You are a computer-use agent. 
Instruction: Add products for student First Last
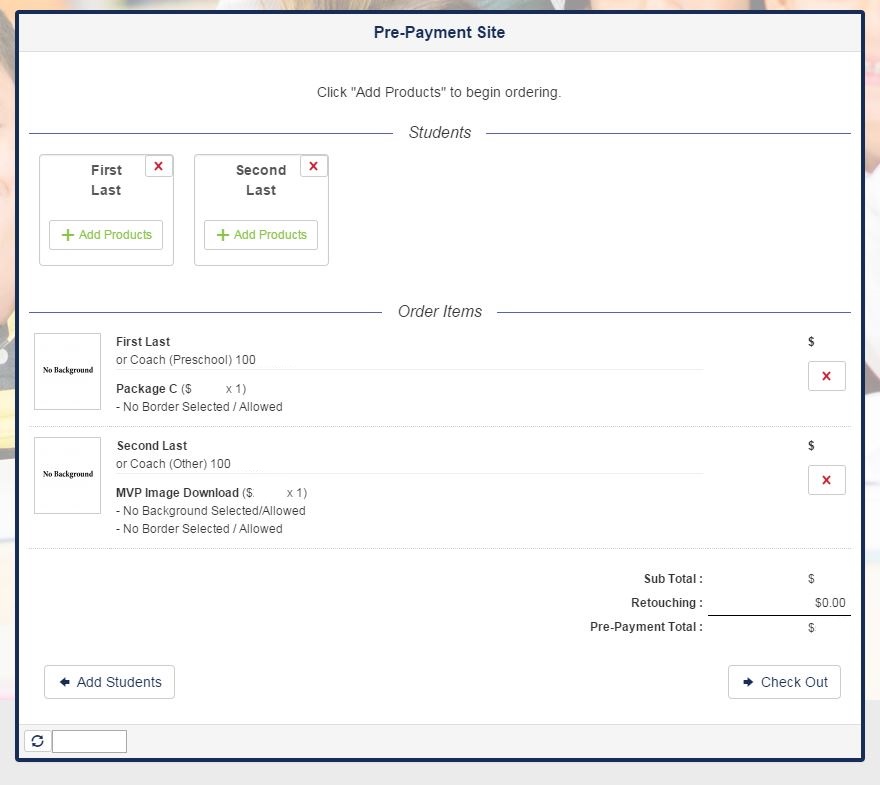tap(106, 235)
